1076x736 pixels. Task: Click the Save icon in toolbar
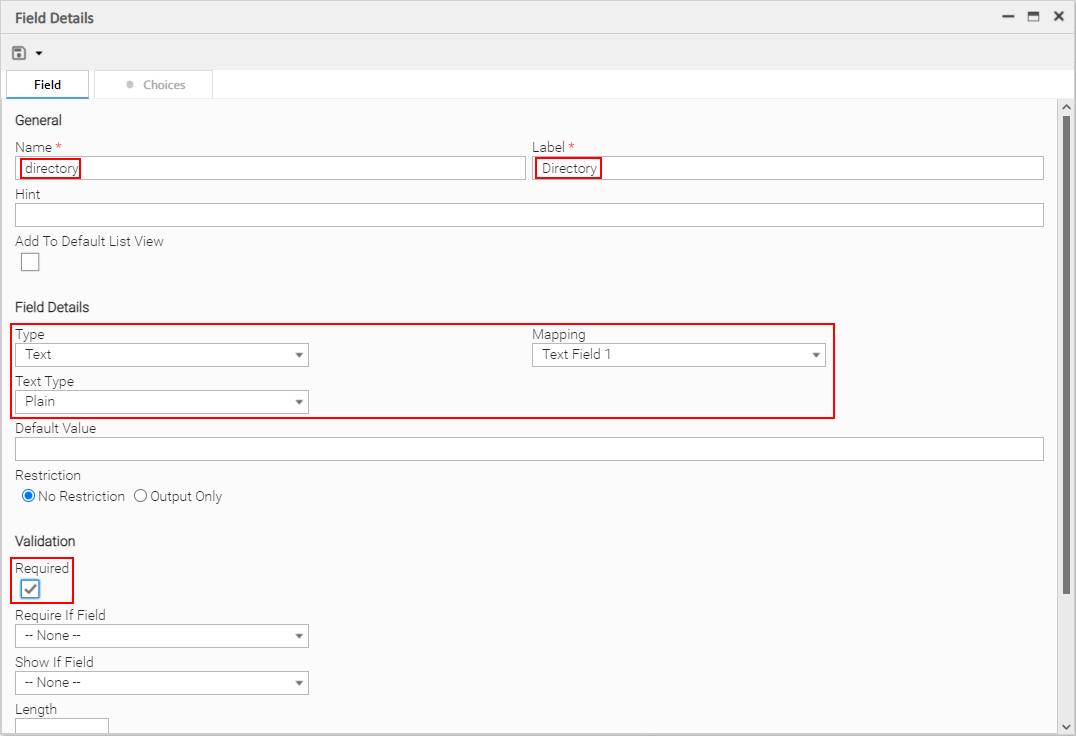(19, 52)
